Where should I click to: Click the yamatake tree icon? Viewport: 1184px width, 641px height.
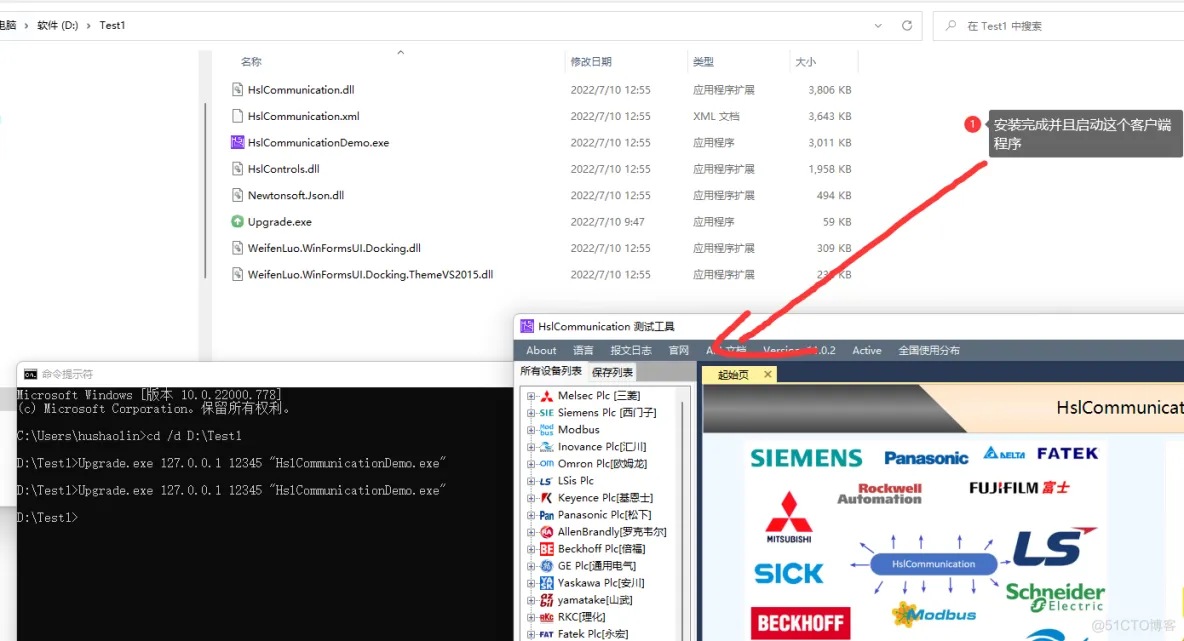(x=547, y=600)
